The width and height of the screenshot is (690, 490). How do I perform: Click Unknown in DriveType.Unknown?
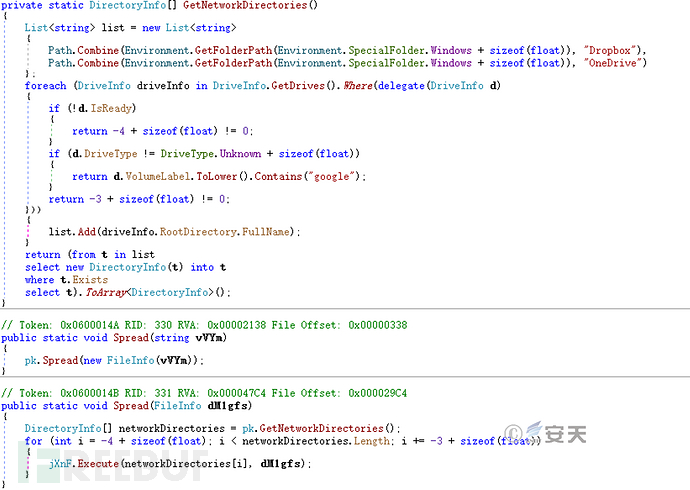(x=240, y=154)
